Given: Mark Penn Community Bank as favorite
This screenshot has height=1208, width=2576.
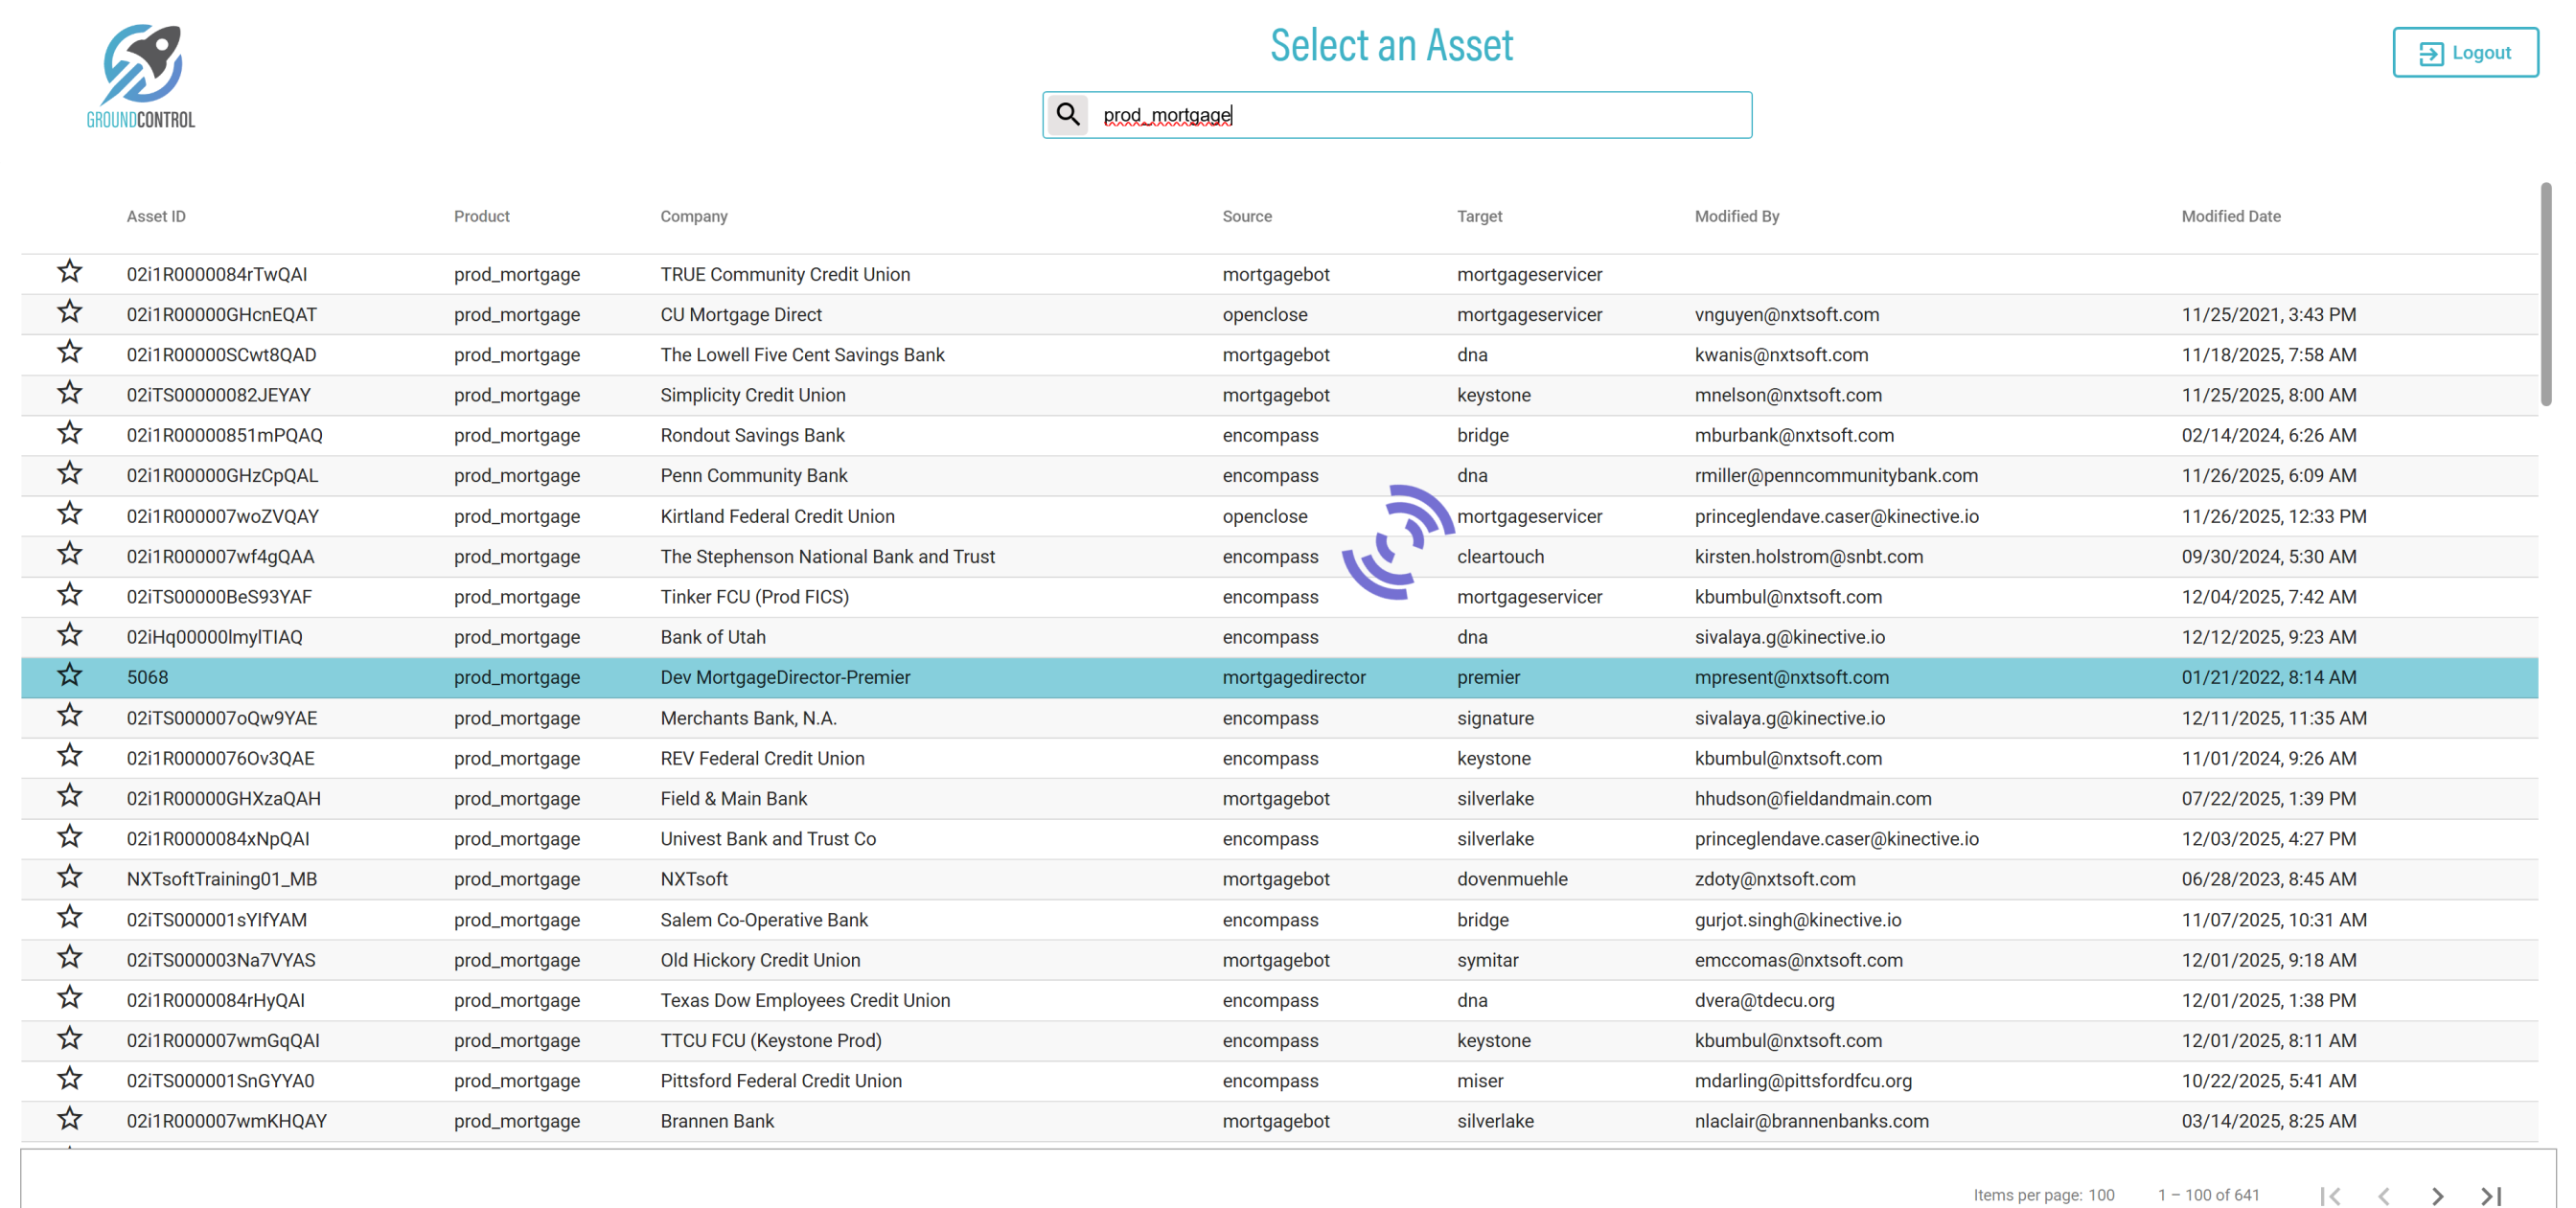Looking at the screenshot, I should (x=69, y=473).
